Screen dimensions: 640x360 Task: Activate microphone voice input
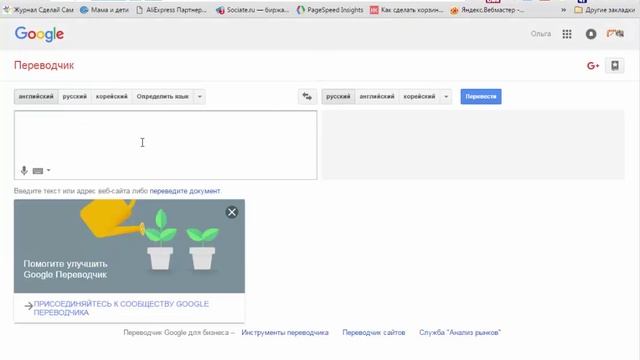click(24, 171)
